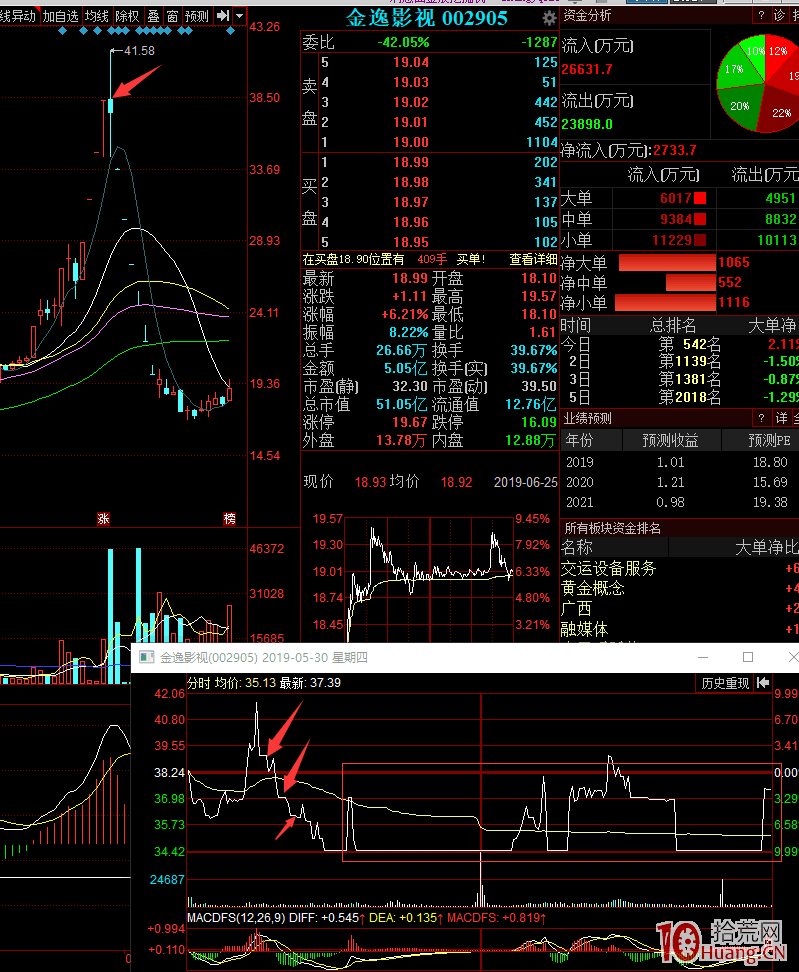Maximize the 金逸影视 2019-05-30 intraday window
This screenshot has height=972, width=799.
[x=748, y=657]
